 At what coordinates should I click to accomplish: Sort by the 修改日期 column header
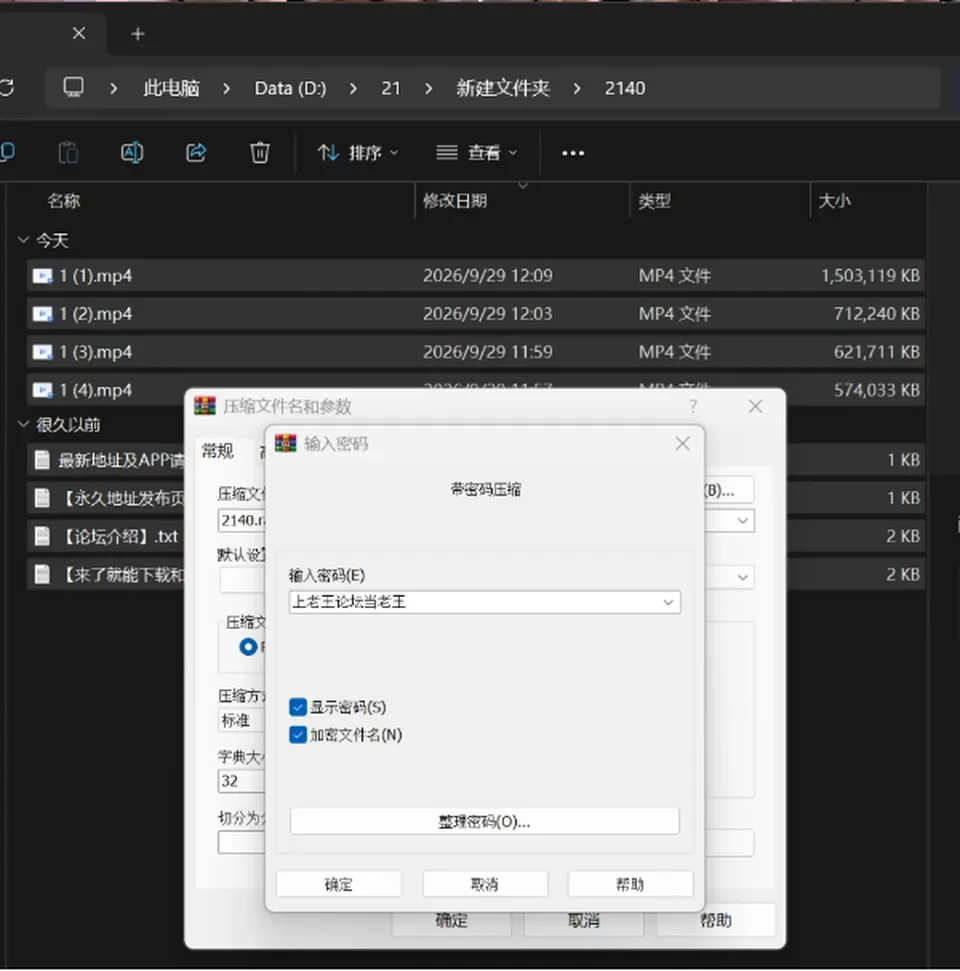455,201
